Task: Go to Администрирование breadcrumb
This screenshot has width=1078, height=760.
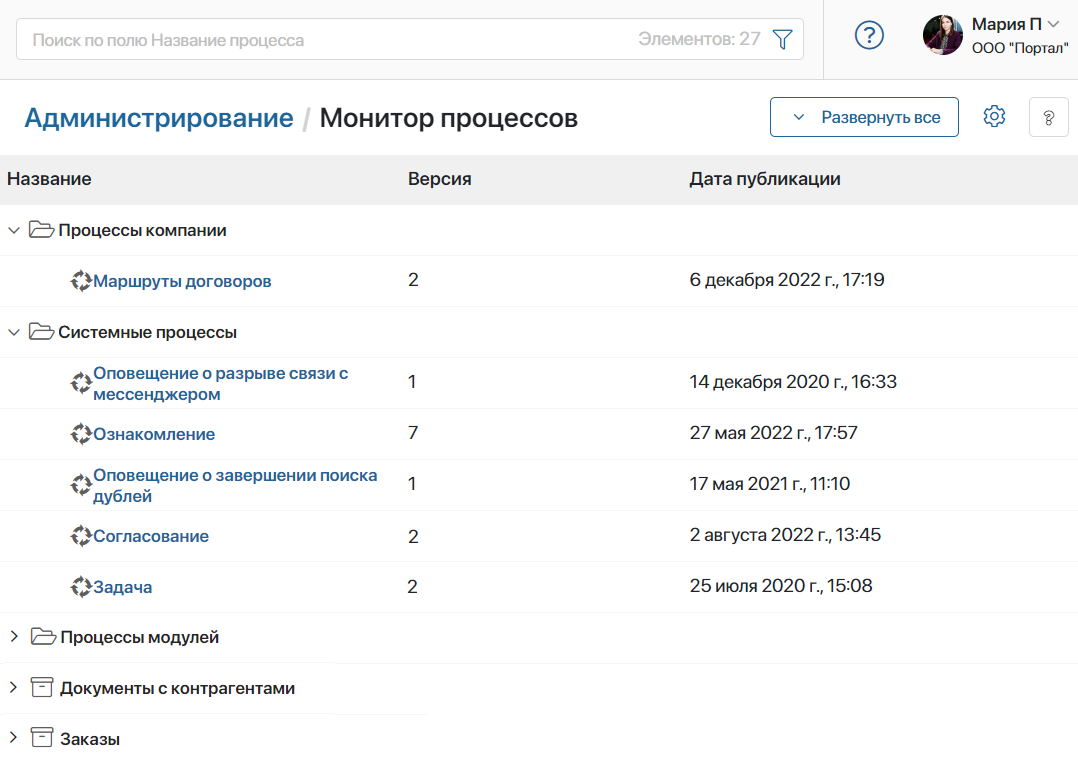Action: click(159, 118)
